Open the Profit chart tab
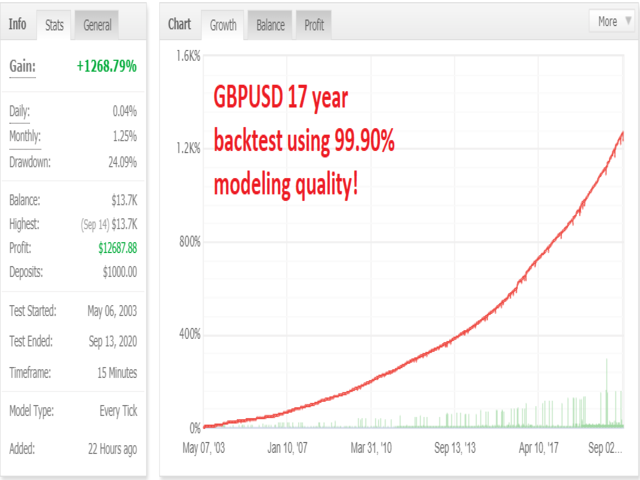640x480 pixels. click(x=314, y=25)
